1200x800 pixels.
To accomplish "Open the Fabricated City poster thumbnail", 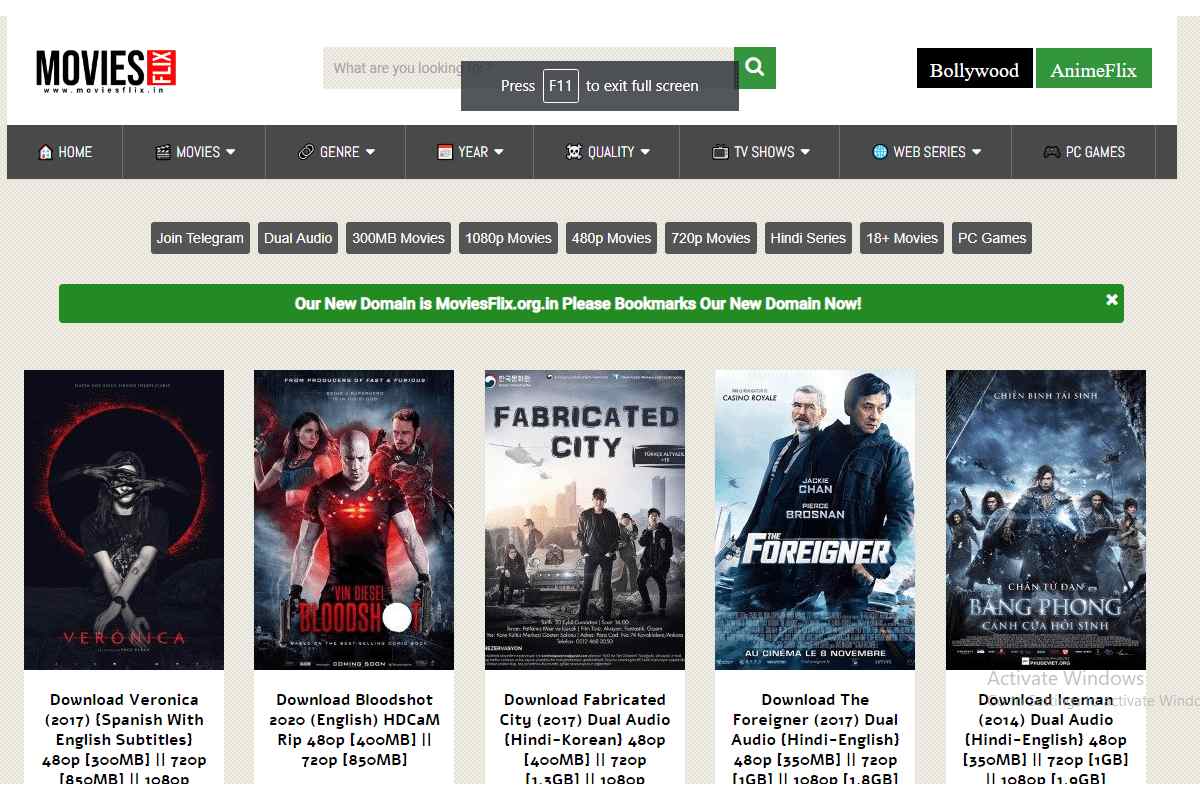I will [x=585, y=520].
